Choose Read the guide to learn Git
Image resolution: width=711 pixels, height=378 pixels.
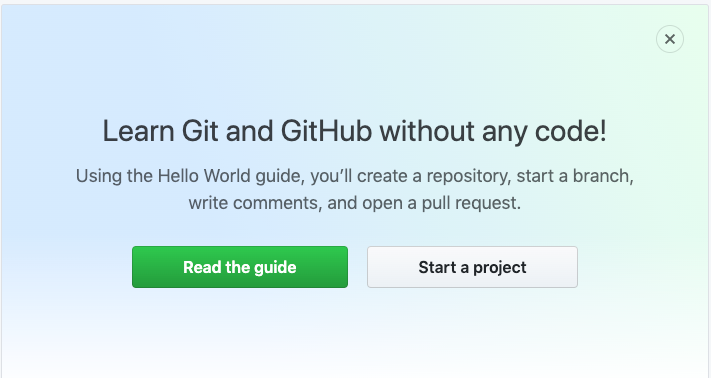tap(240, 267)
